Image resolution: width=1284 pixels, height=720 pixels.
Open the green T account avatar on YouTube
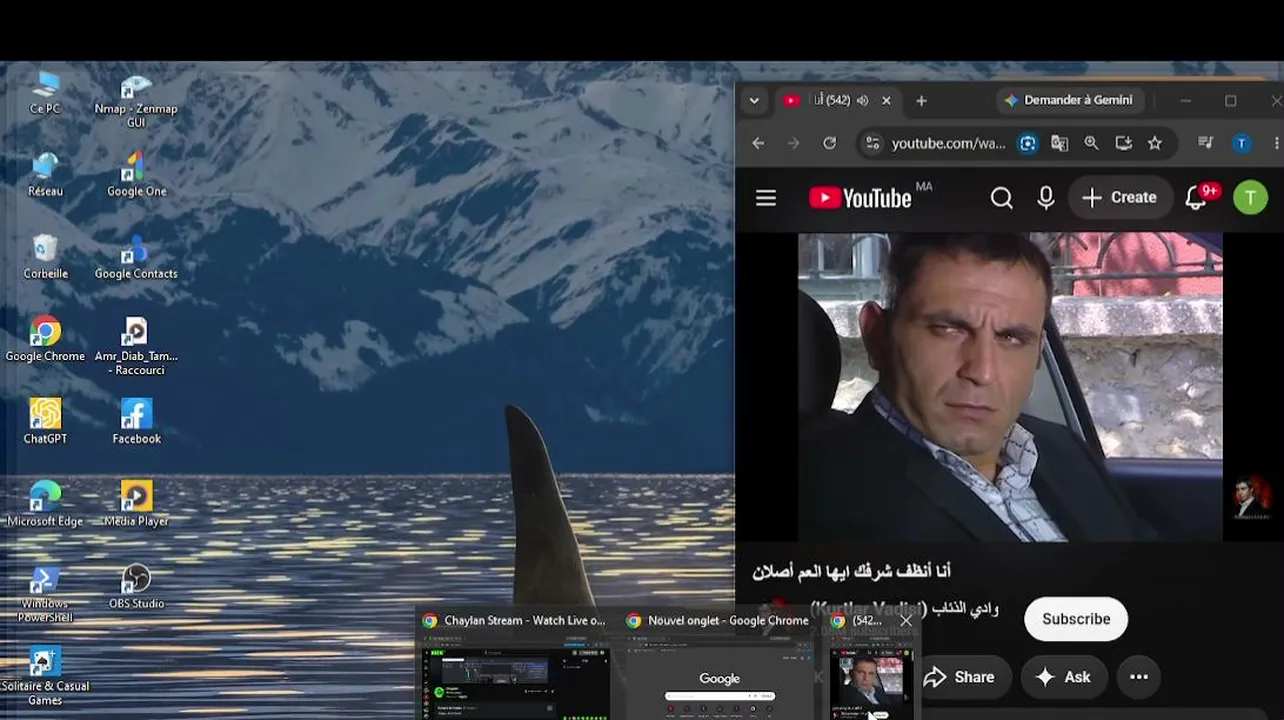[x=1250, y=198]
